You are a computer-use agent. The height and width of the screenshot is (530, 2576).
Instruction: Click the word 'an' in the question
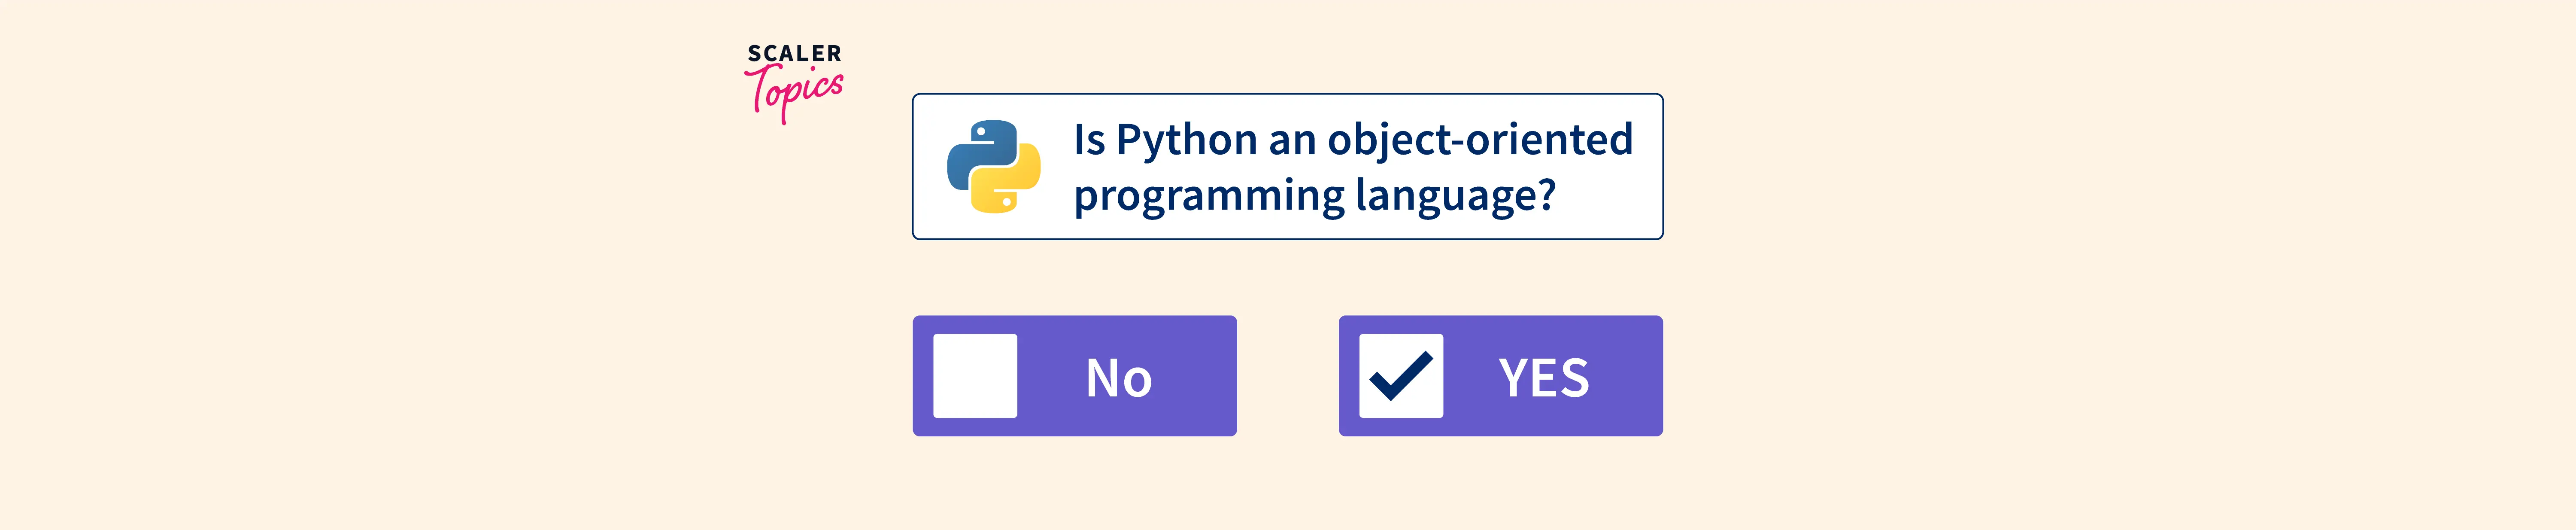click(1291, 140)
